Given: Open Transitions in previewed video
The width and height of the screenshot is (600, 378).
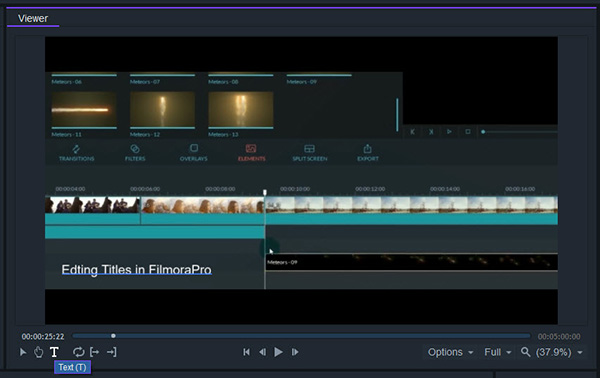Looking at the screenshot, I should [77, 153].
